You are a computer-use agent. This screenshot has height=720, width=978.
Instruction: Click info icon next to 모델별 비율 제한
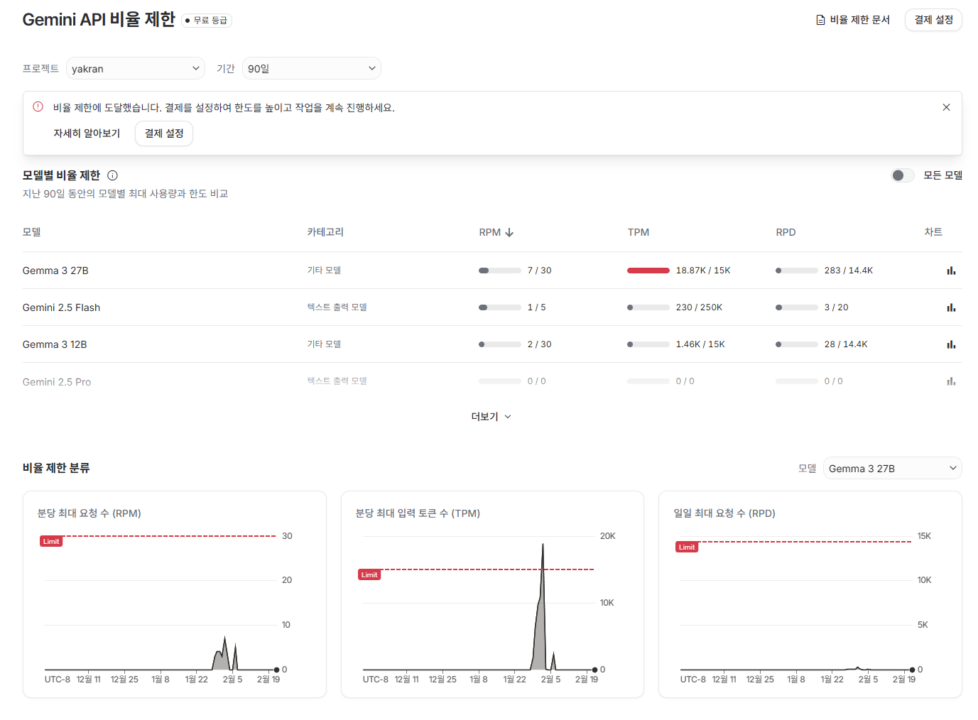pyautogui.click(x=112, y=175)
